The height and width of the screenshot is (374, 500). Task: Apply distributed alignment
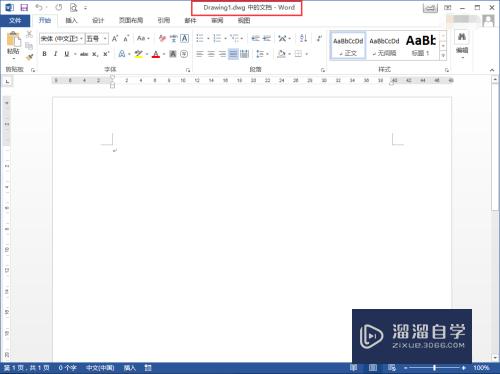pyautogui.click(x=244, y=54)
